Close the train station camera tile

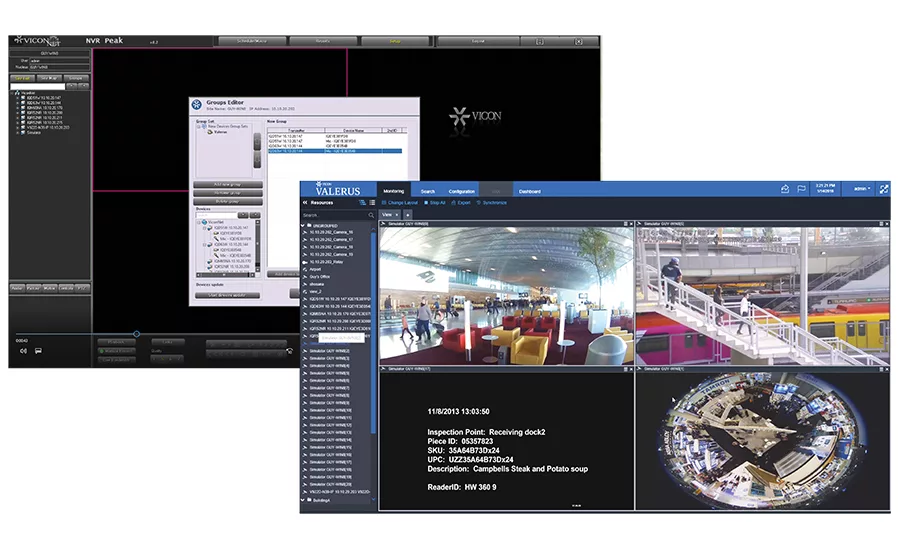click(887, 224)
